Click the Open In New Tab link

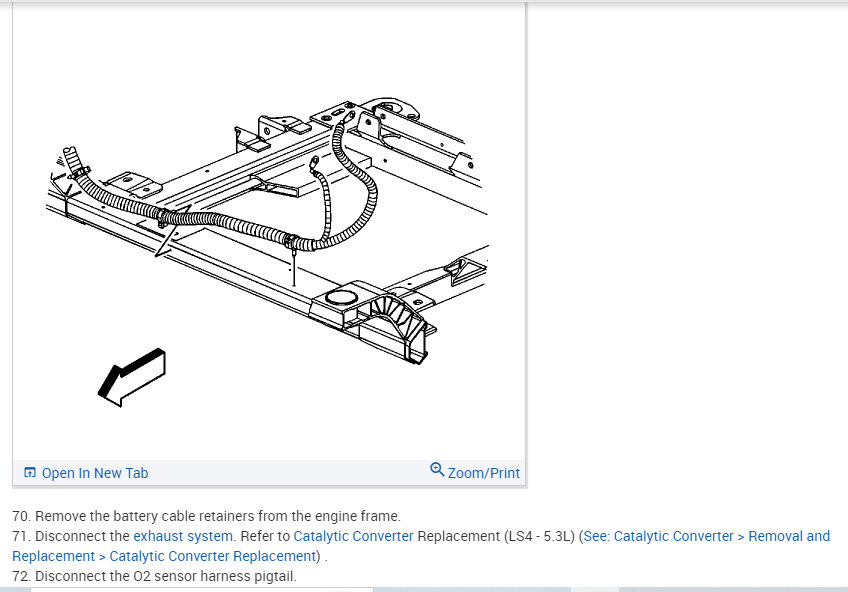pos(95,473)
